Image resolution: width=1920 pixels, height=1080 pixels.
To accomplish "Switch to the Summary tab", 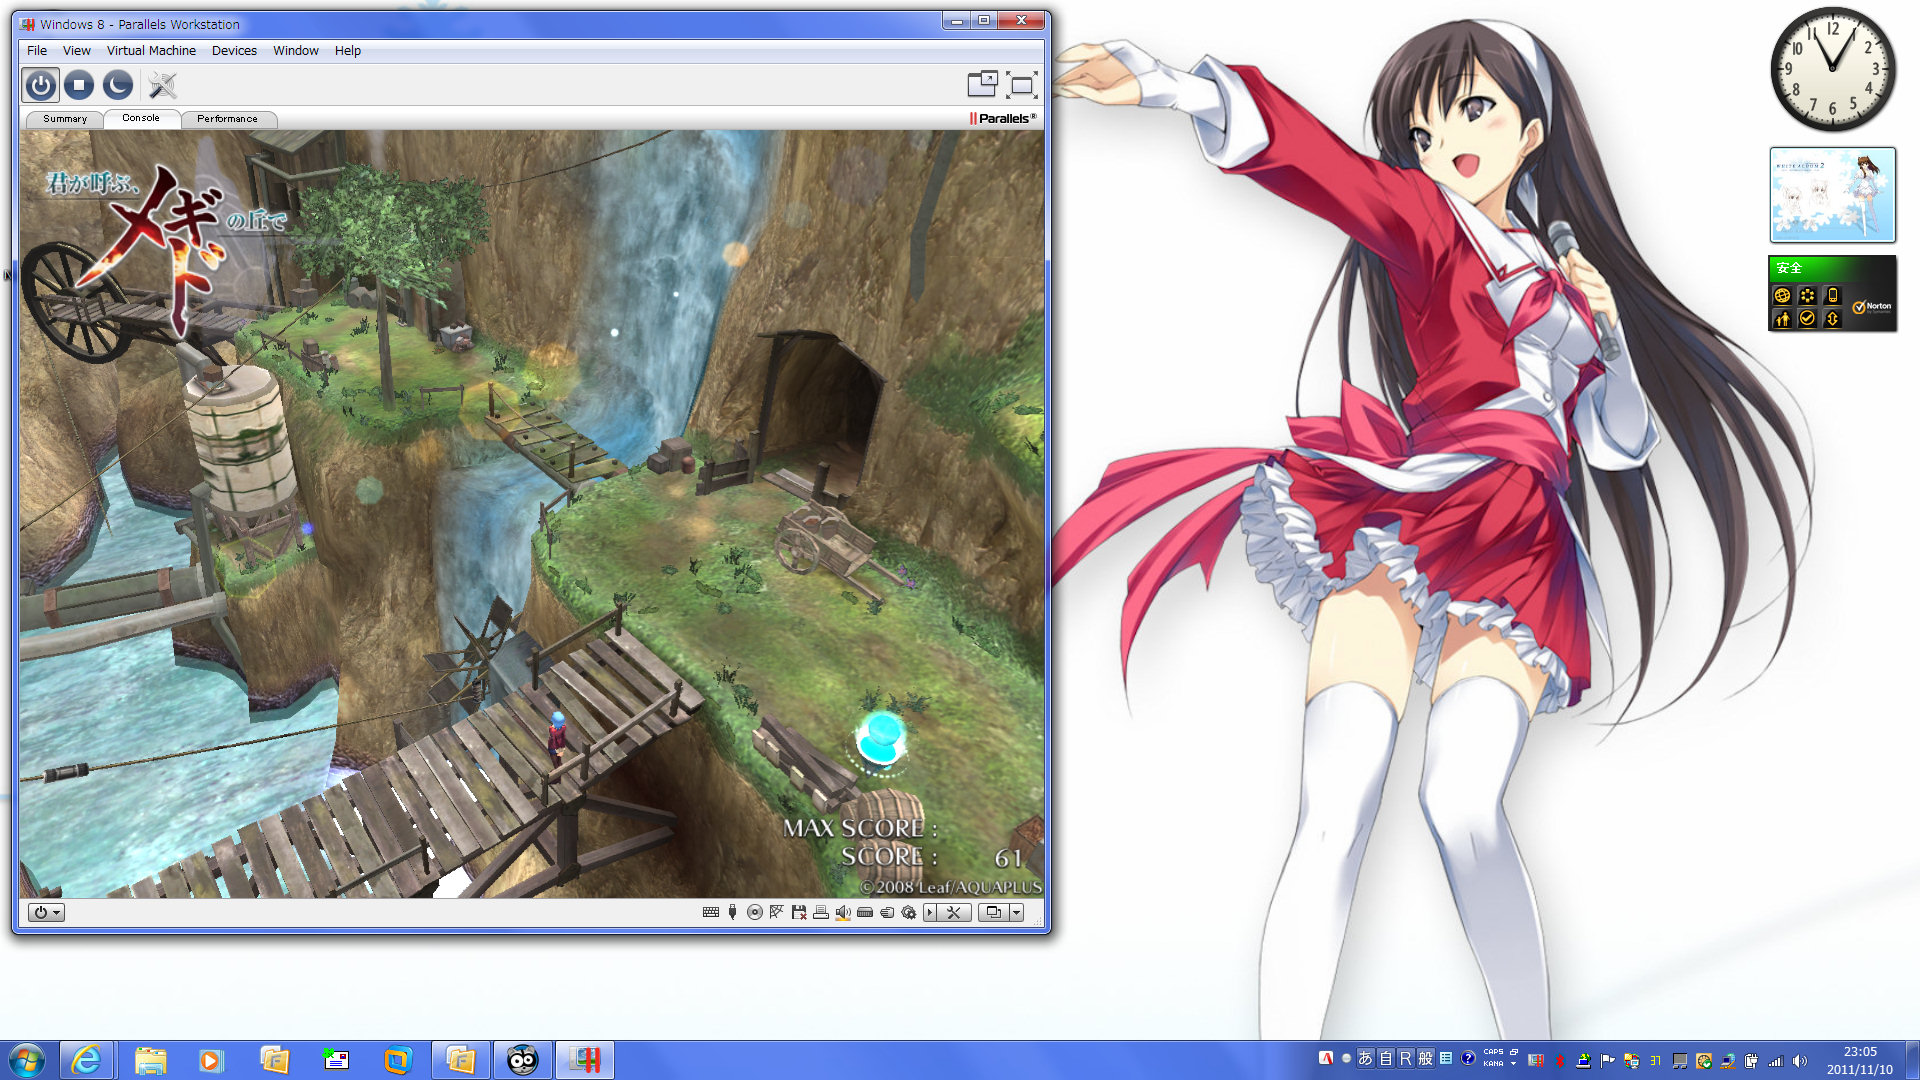I will pos(65,119).
